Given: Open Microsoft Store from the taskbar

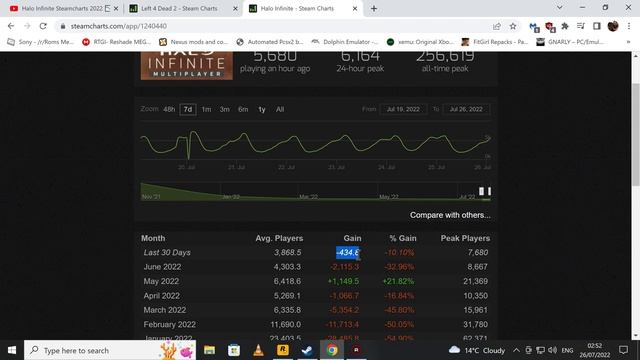Looking at the screenshot, I should (x=234, y=350).
